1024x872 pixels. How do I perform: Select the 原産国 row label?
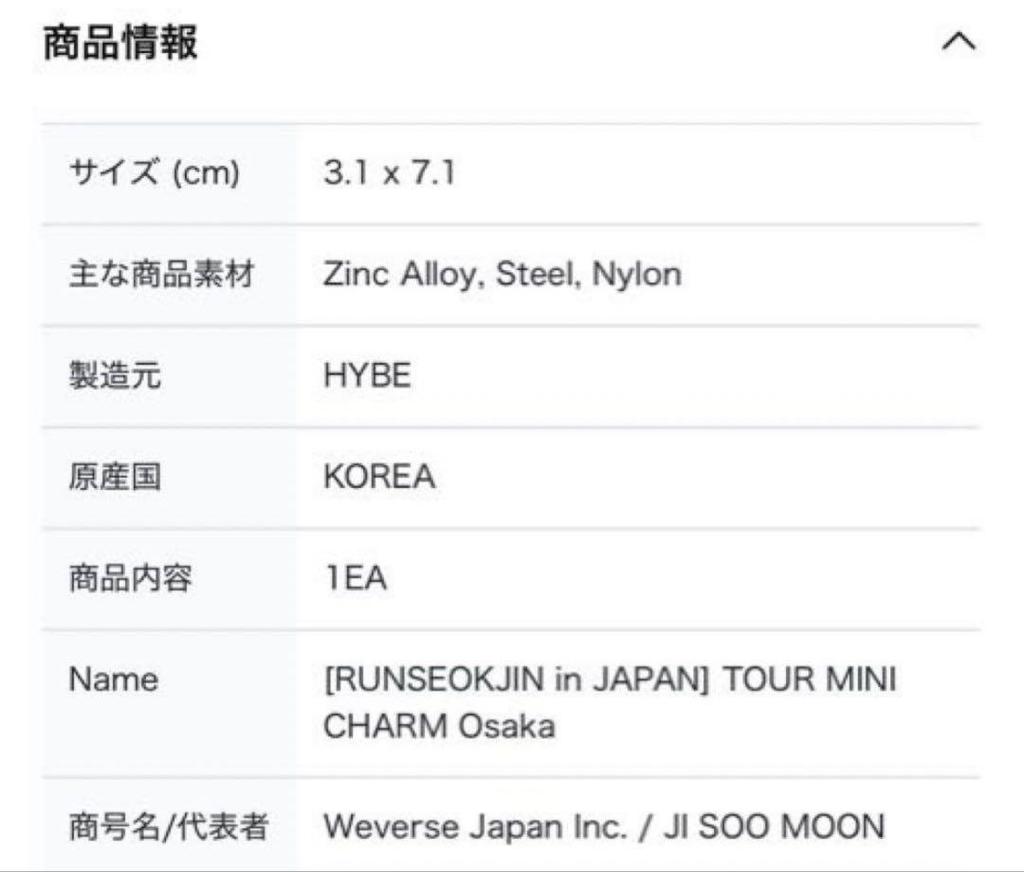[x=114, y=477]
